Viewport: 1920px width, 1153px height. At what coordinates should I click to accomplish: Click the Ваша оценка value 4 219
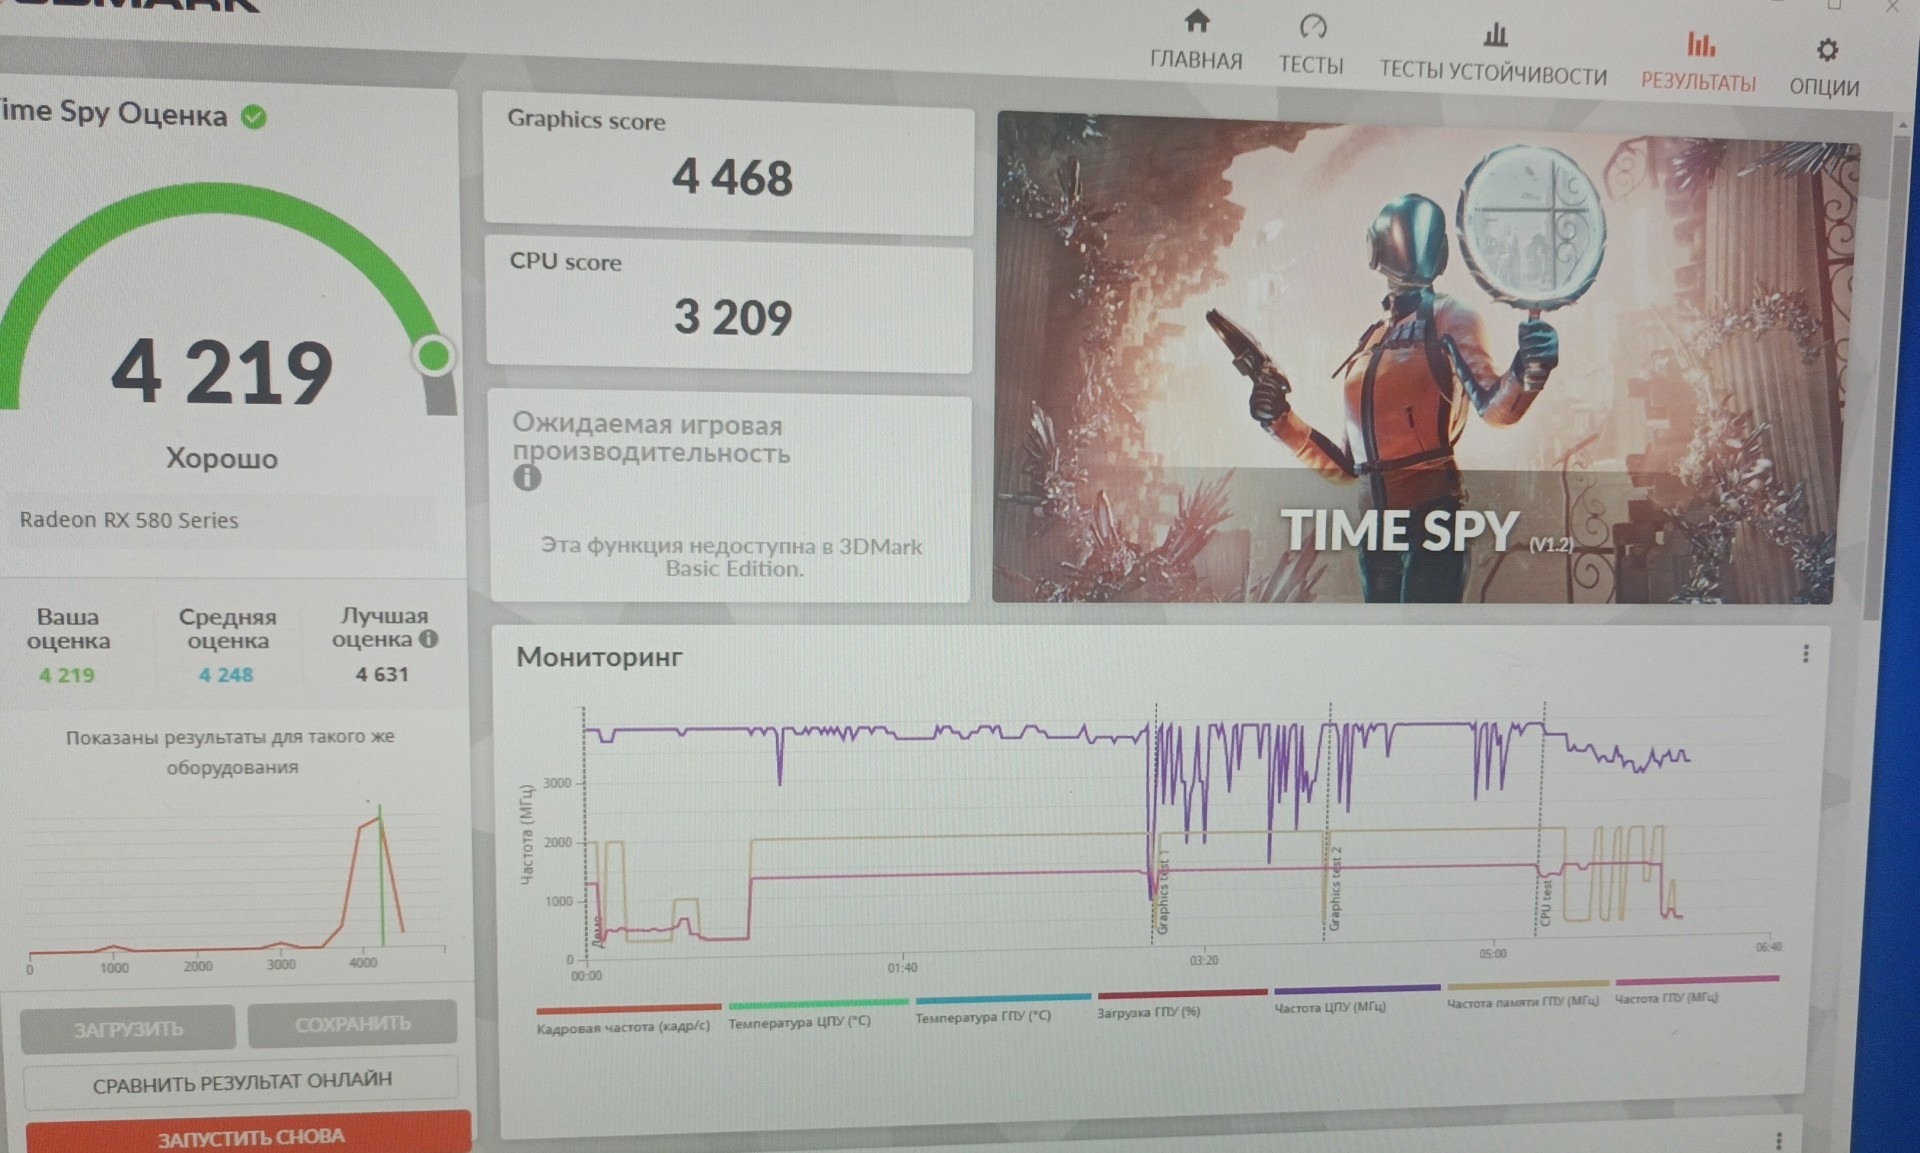point(67,676)
